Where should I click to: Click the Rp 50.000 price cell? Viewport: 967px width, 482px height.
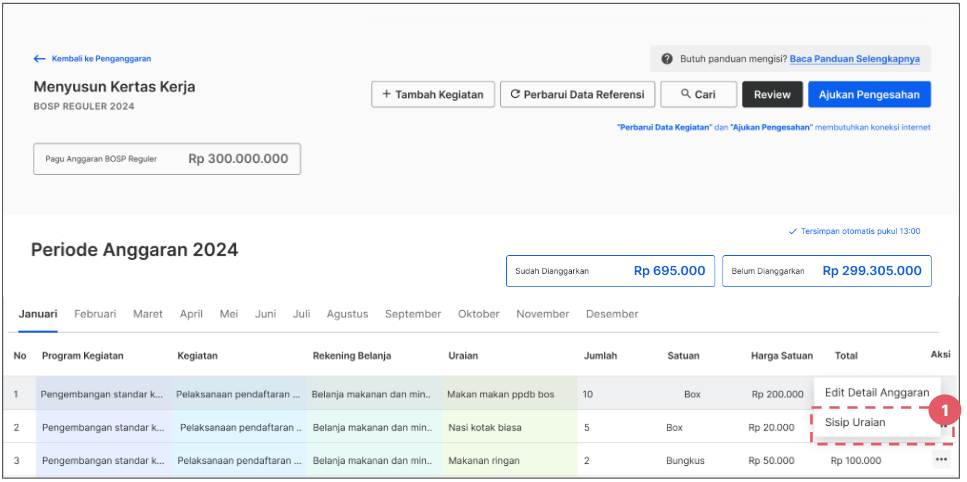coord(771,460)
